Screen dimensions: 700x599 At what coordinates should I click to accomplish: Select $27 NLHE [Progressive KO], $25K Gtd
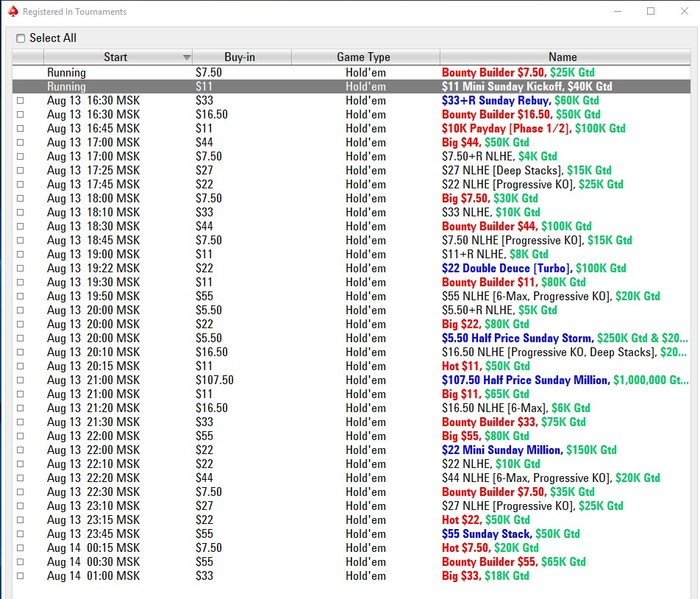click(351, 506)
